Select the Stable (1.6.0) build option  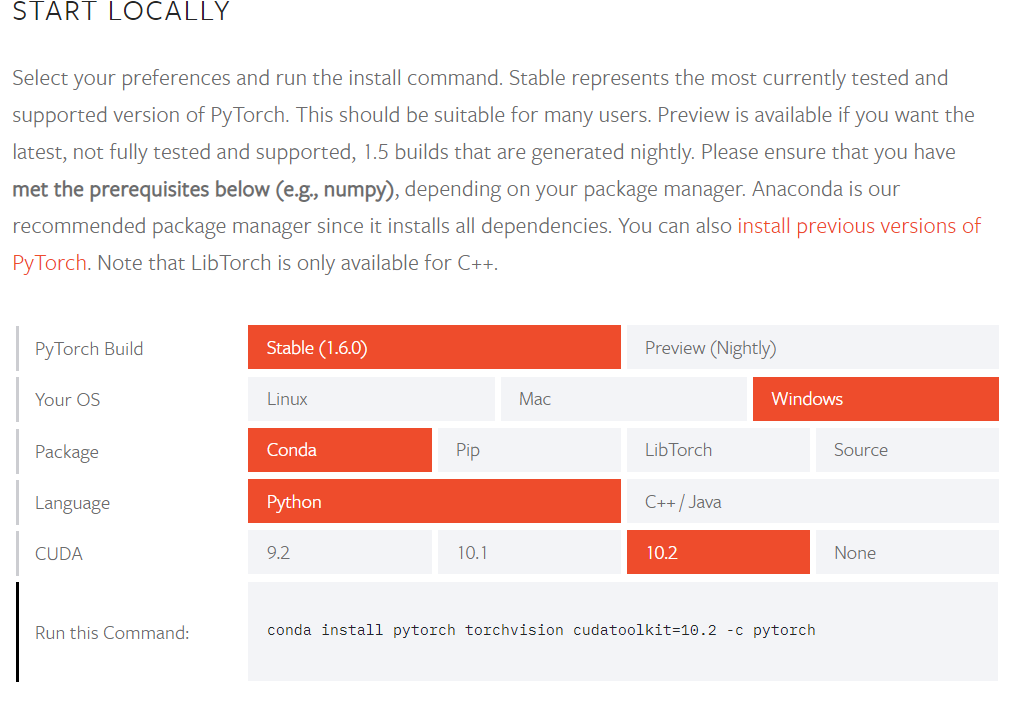[433, 348]
